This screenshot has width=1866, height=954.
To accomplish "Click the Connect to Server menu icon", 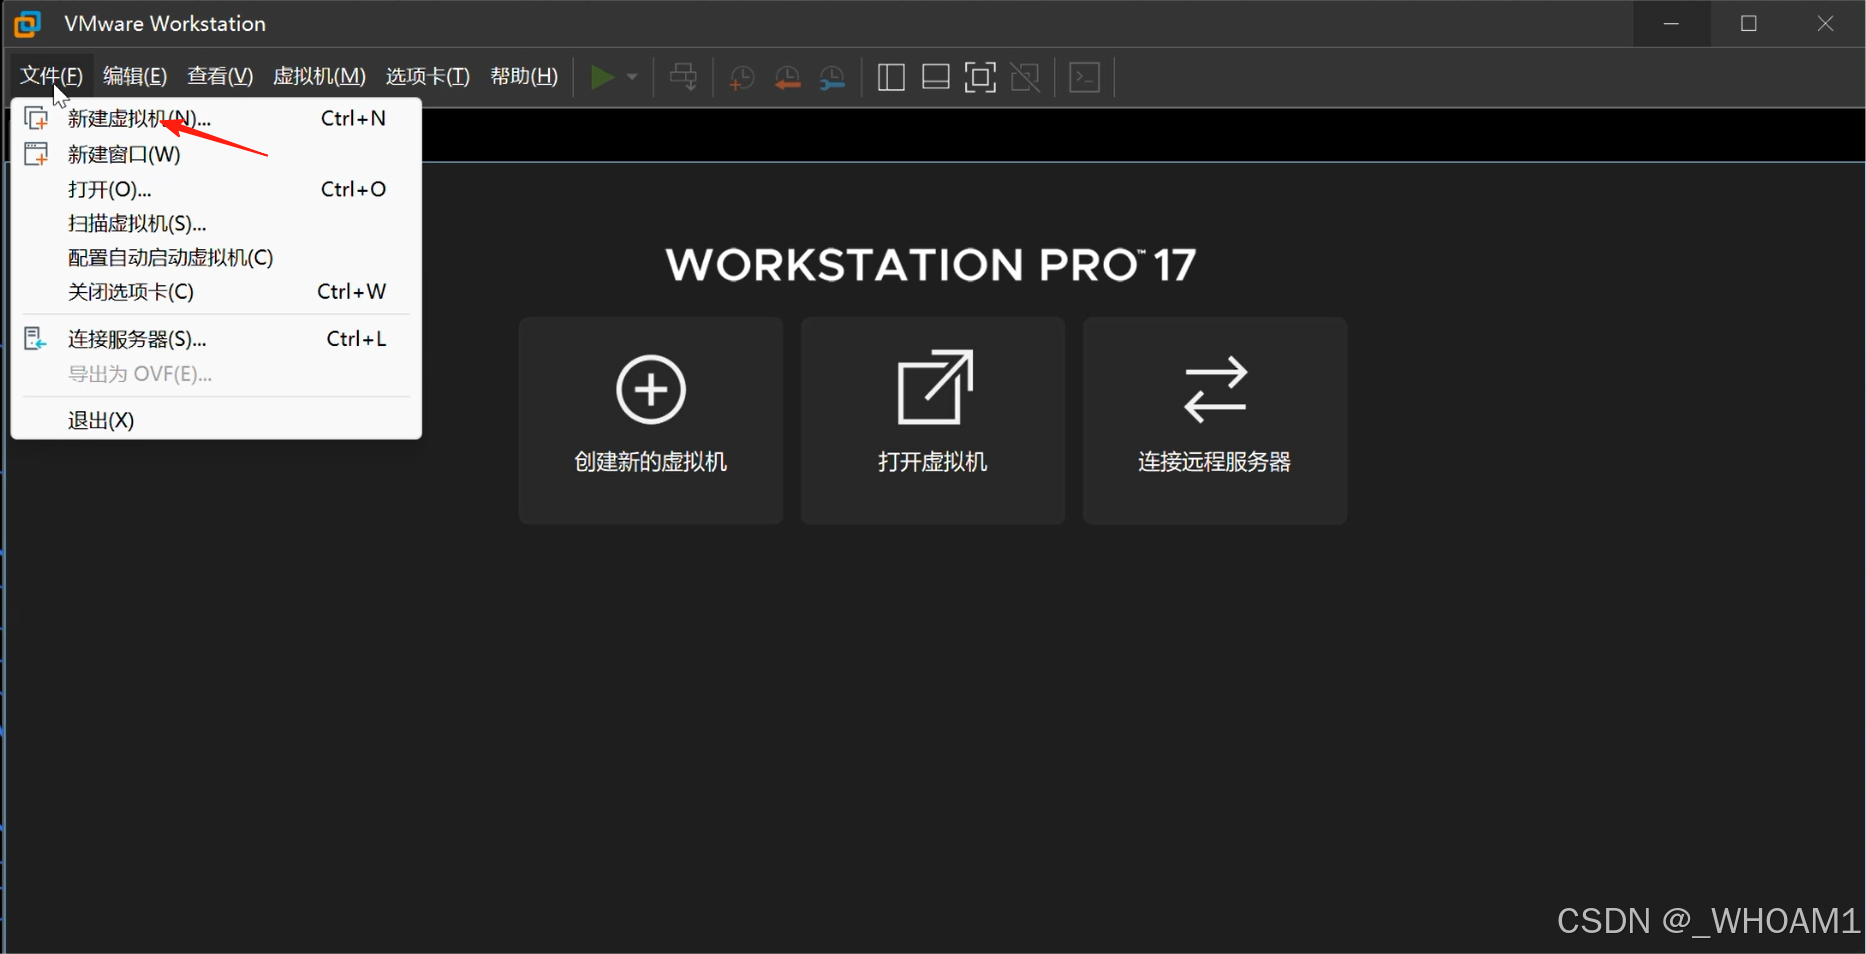I will [35, 339].
